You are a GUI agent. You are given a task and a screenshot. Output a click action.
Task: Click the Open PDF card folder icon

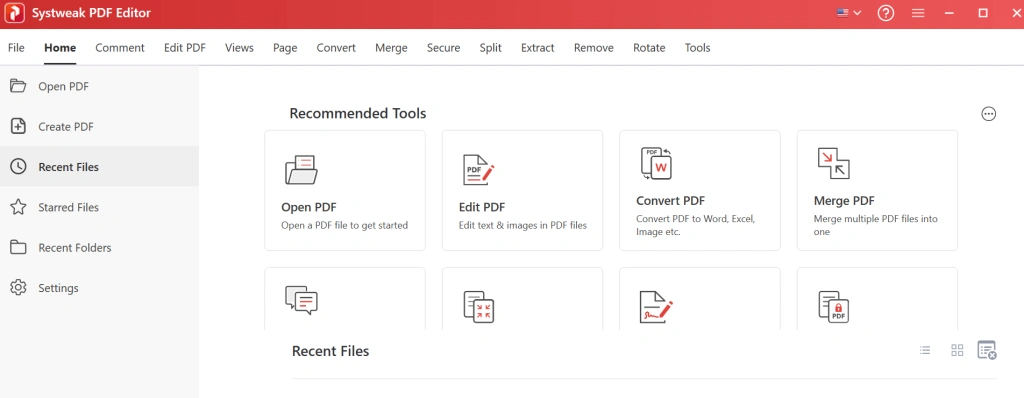pyautogui.click(x=301, y=169)
